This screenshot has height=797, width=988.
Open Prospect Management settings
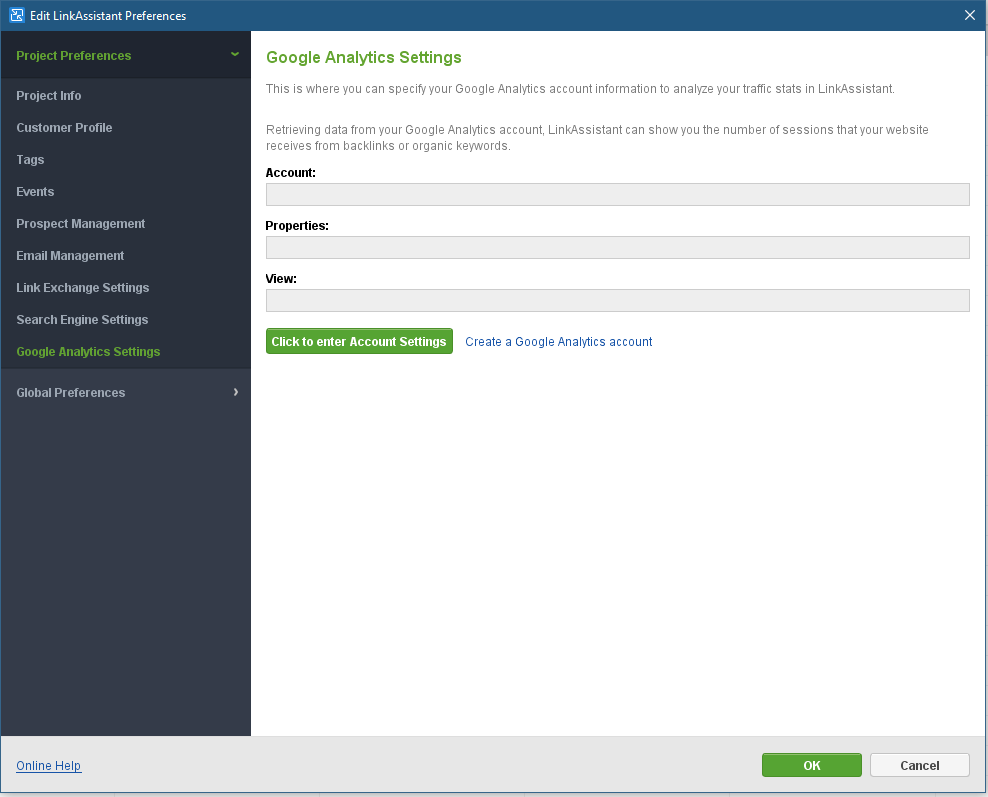coord(81,224)
